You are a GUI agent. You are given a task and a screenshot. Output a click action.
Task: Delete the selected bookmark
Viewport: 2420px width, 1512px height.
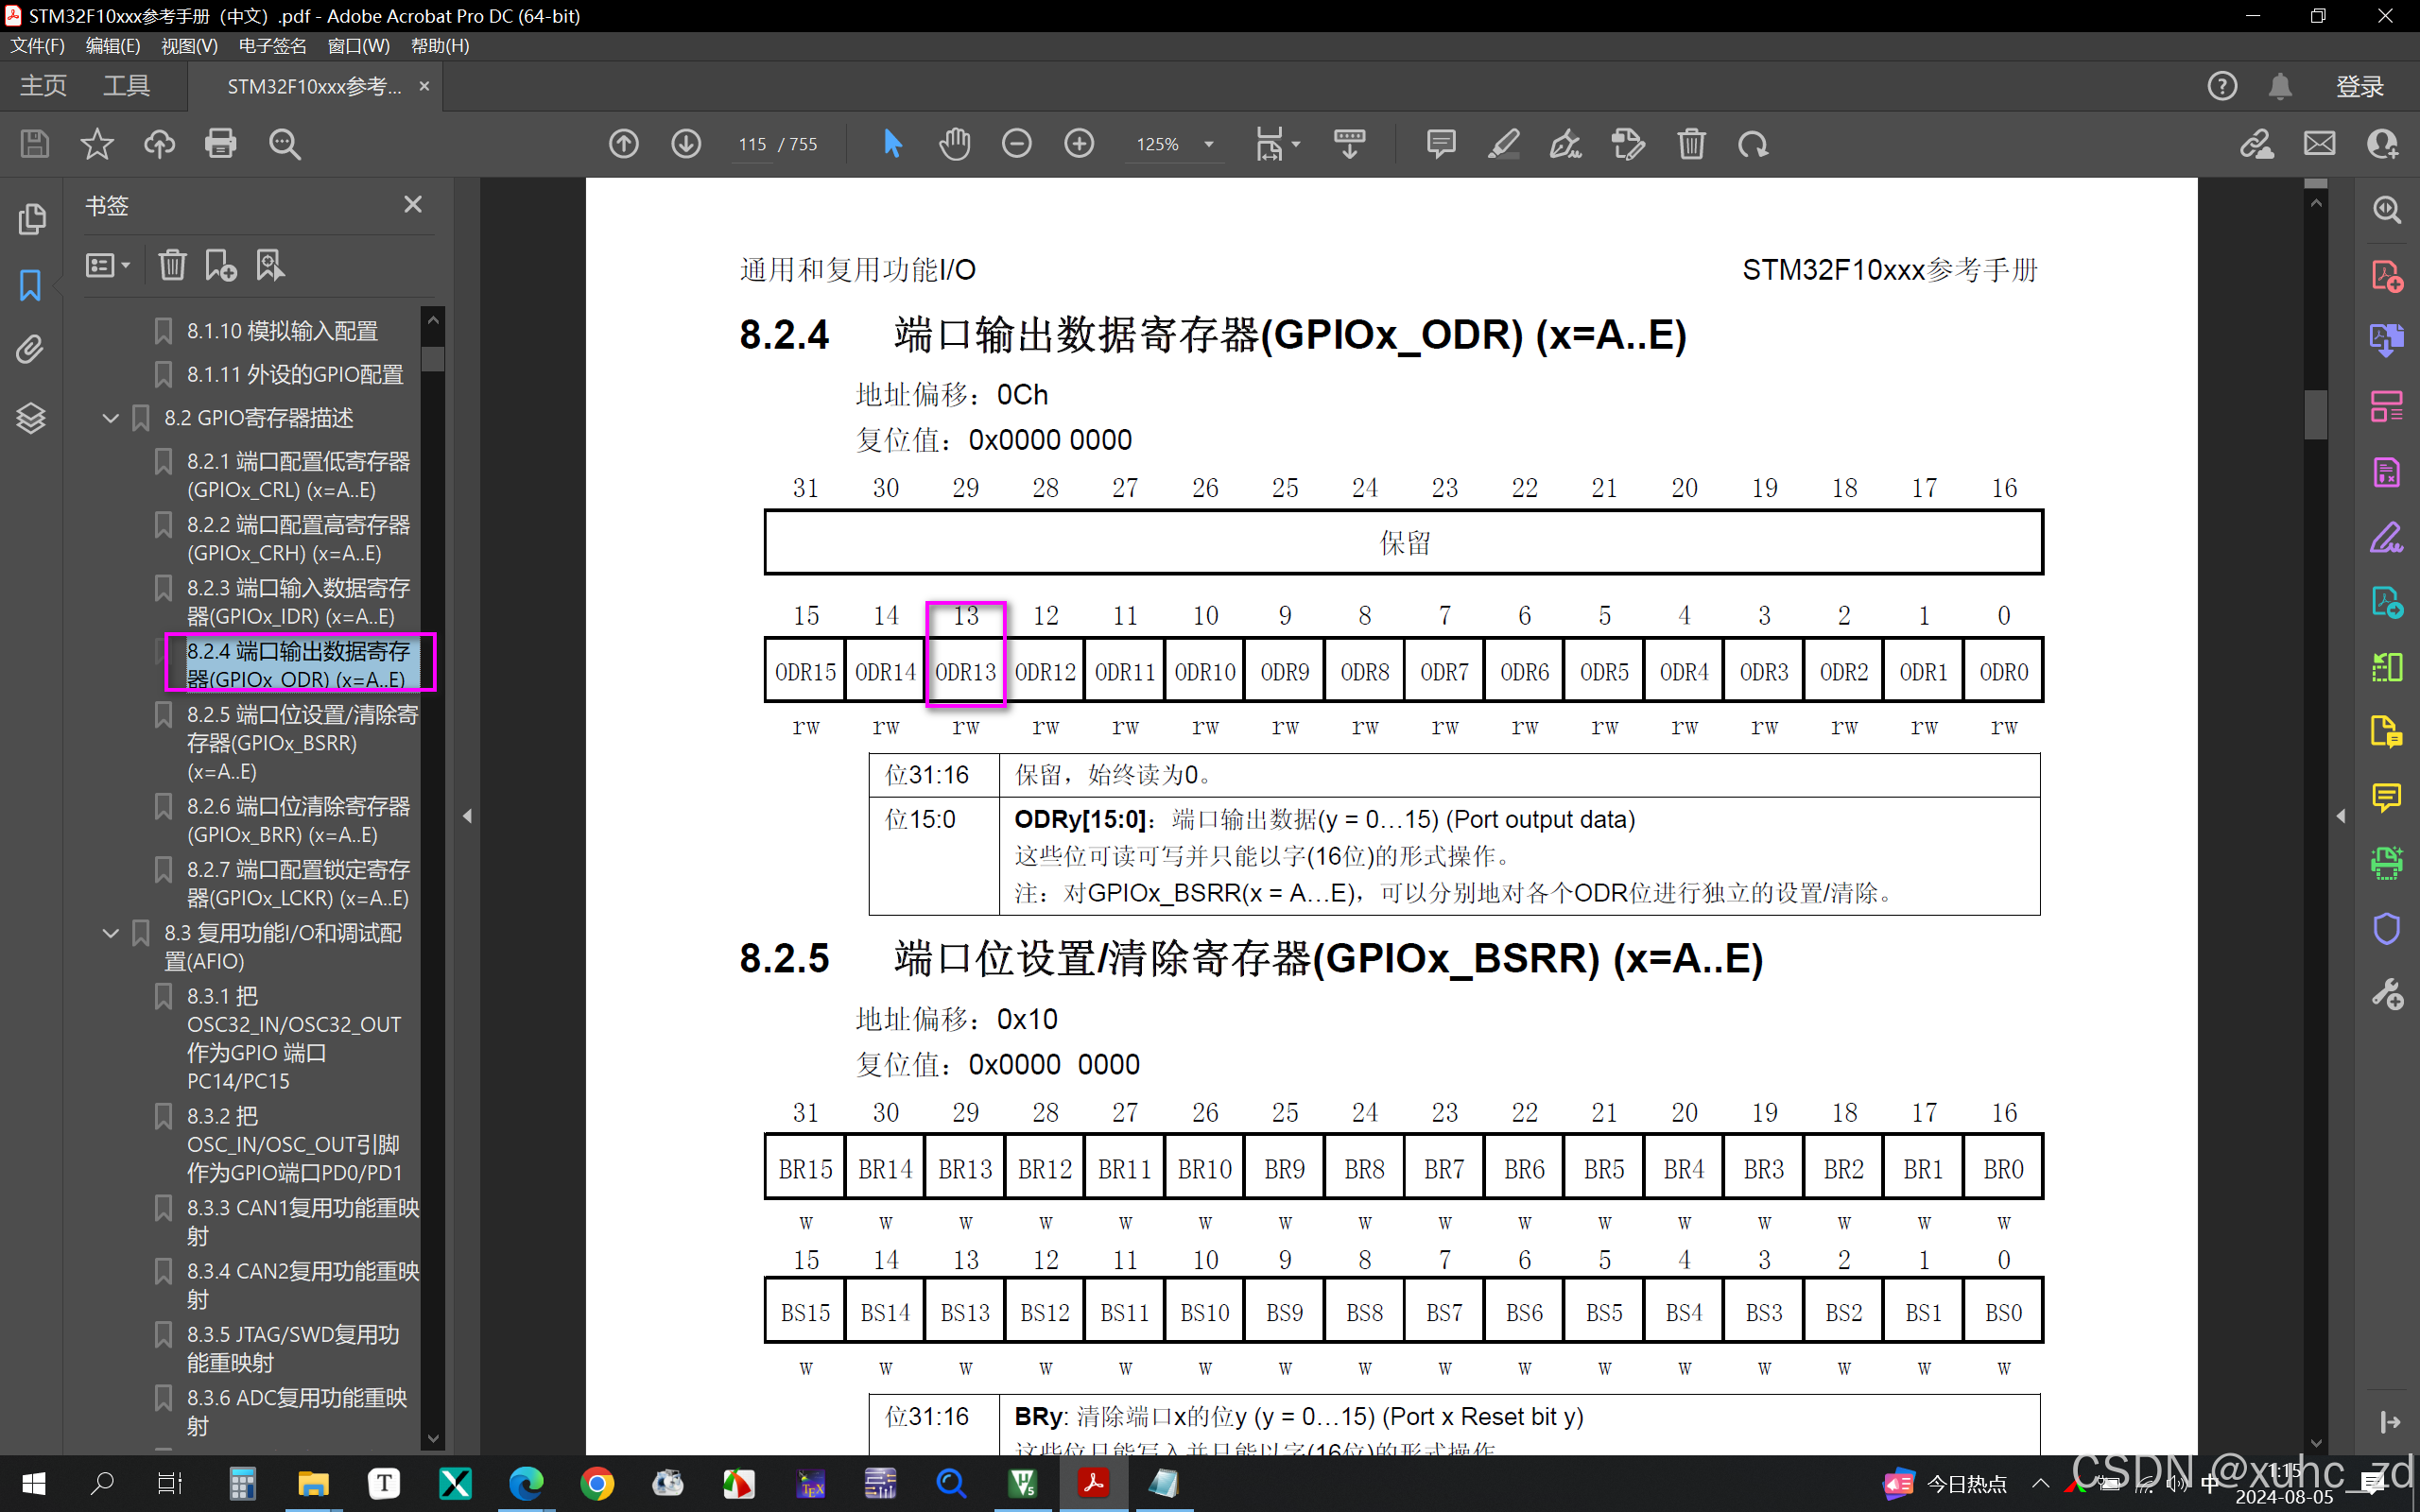point(172,265)
